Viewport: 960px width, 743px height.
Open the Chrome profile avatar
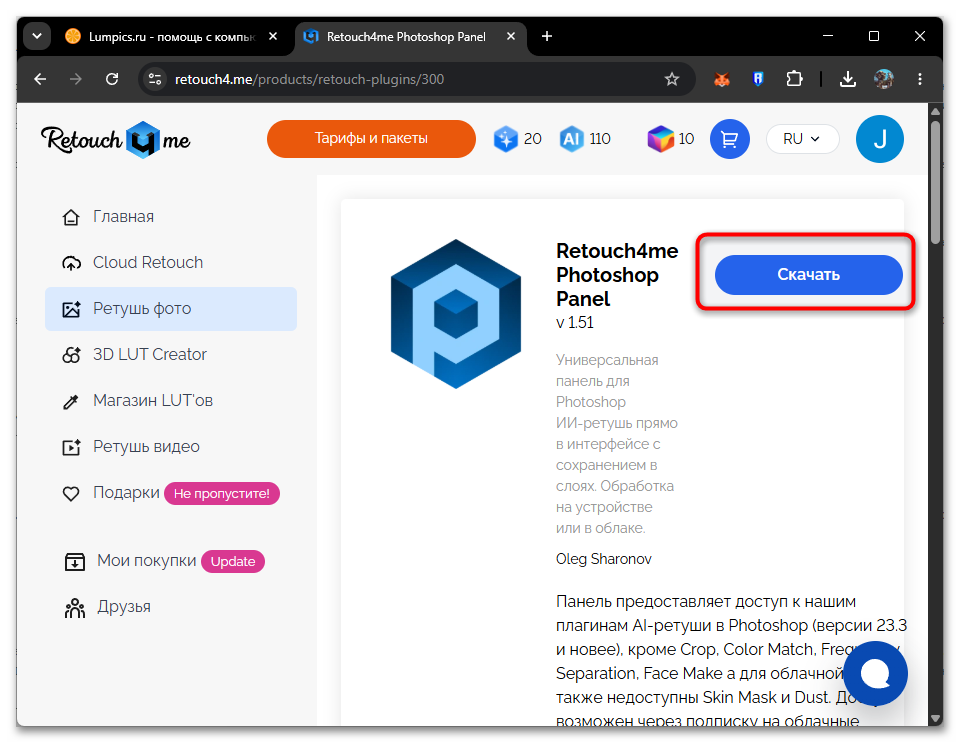[883, 79]
